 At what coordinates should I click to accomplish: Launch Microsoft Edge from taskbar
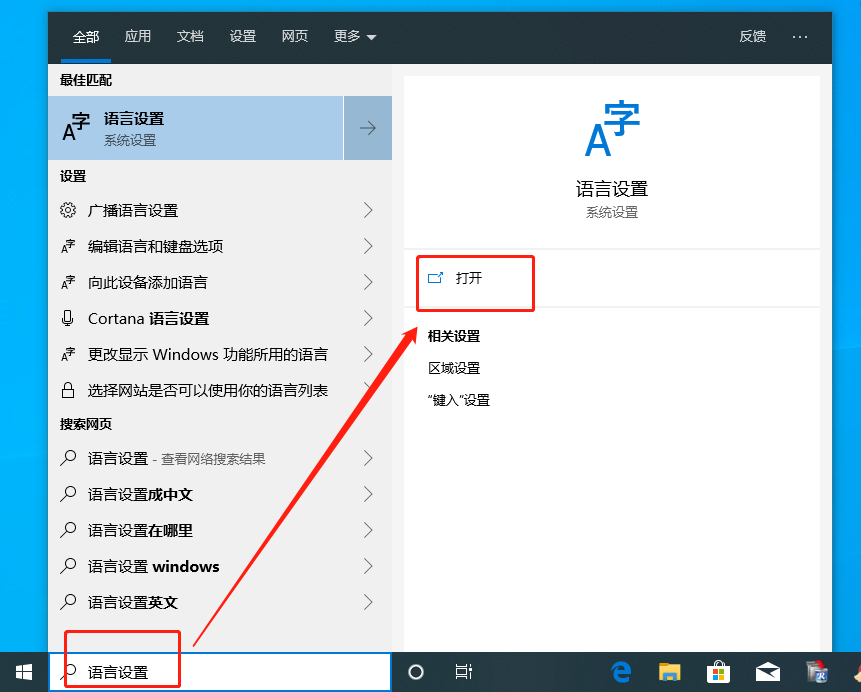coord(622,672)
